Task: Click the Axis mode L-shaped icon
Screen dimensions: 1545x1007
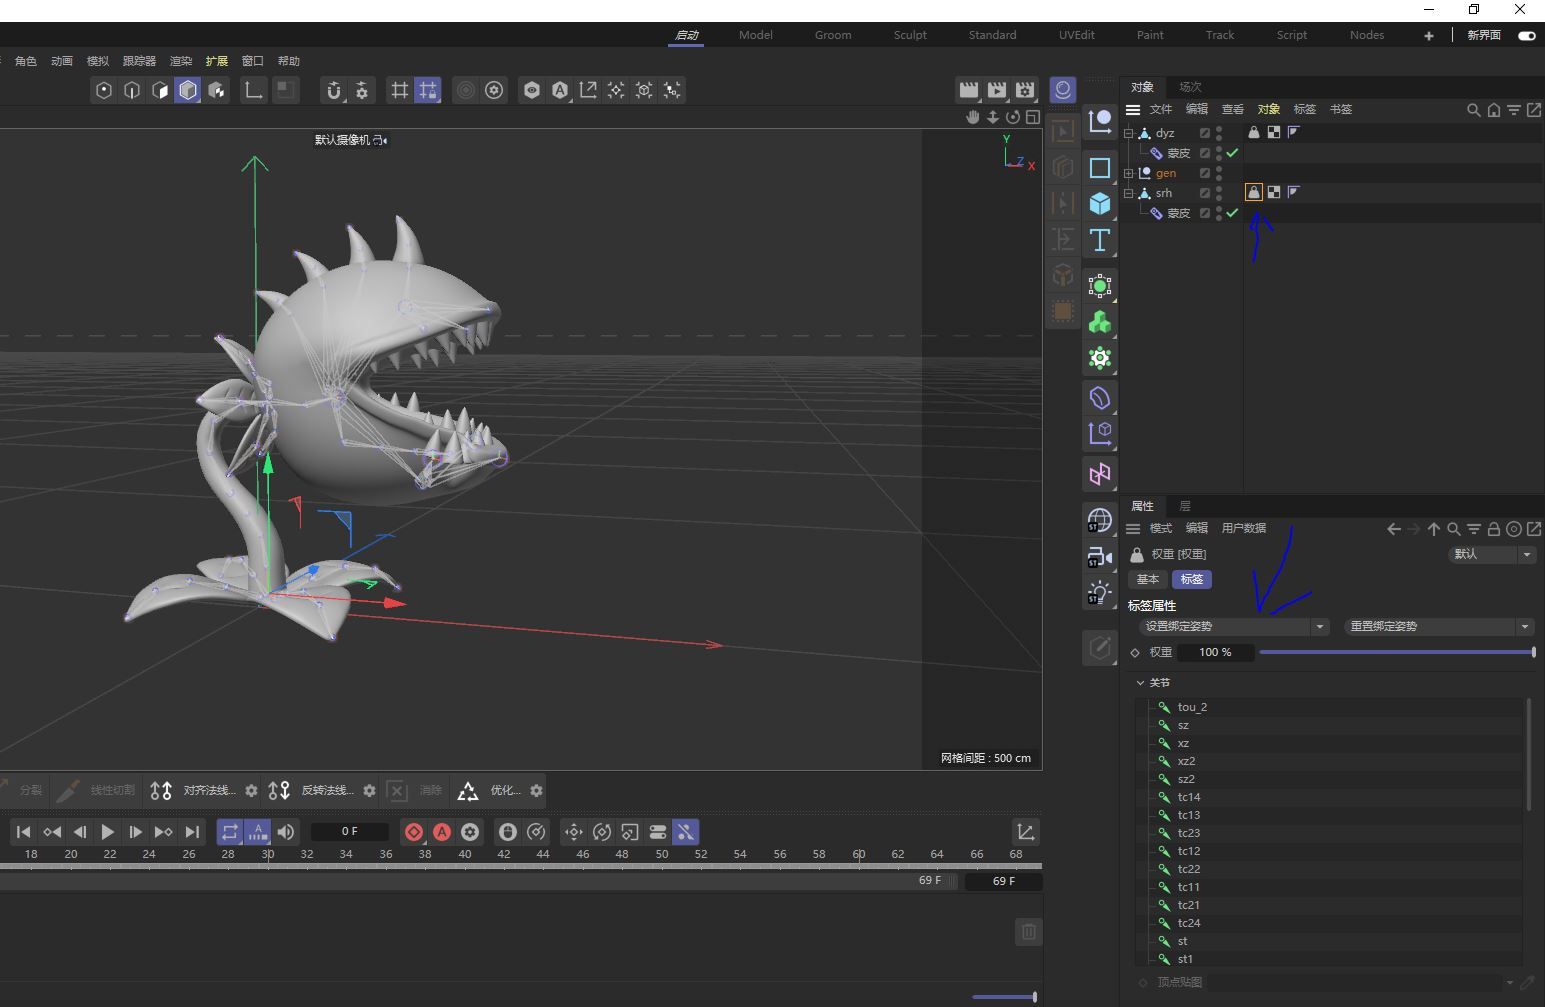Action: click(254, 90)
